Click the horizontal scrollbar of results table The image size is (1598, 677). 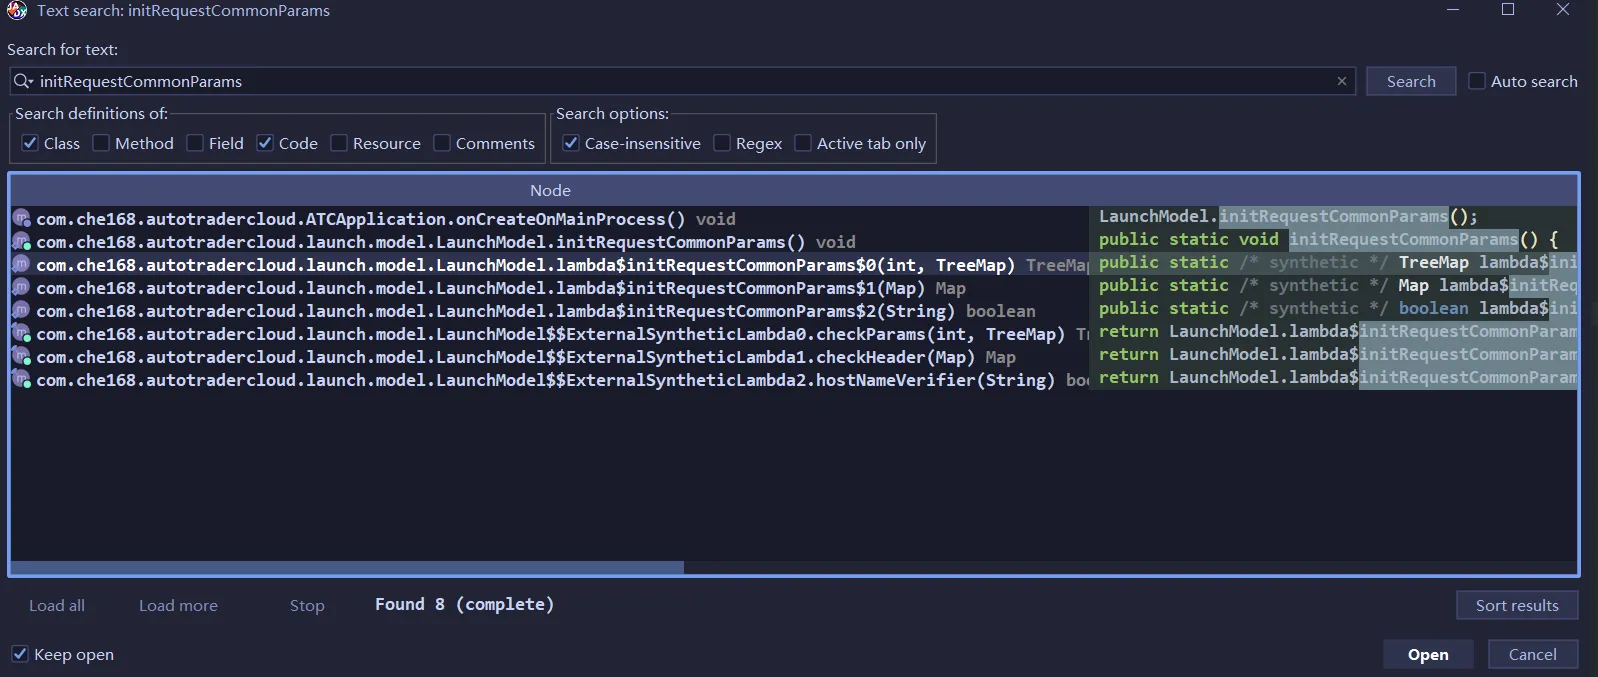[347, 567]
